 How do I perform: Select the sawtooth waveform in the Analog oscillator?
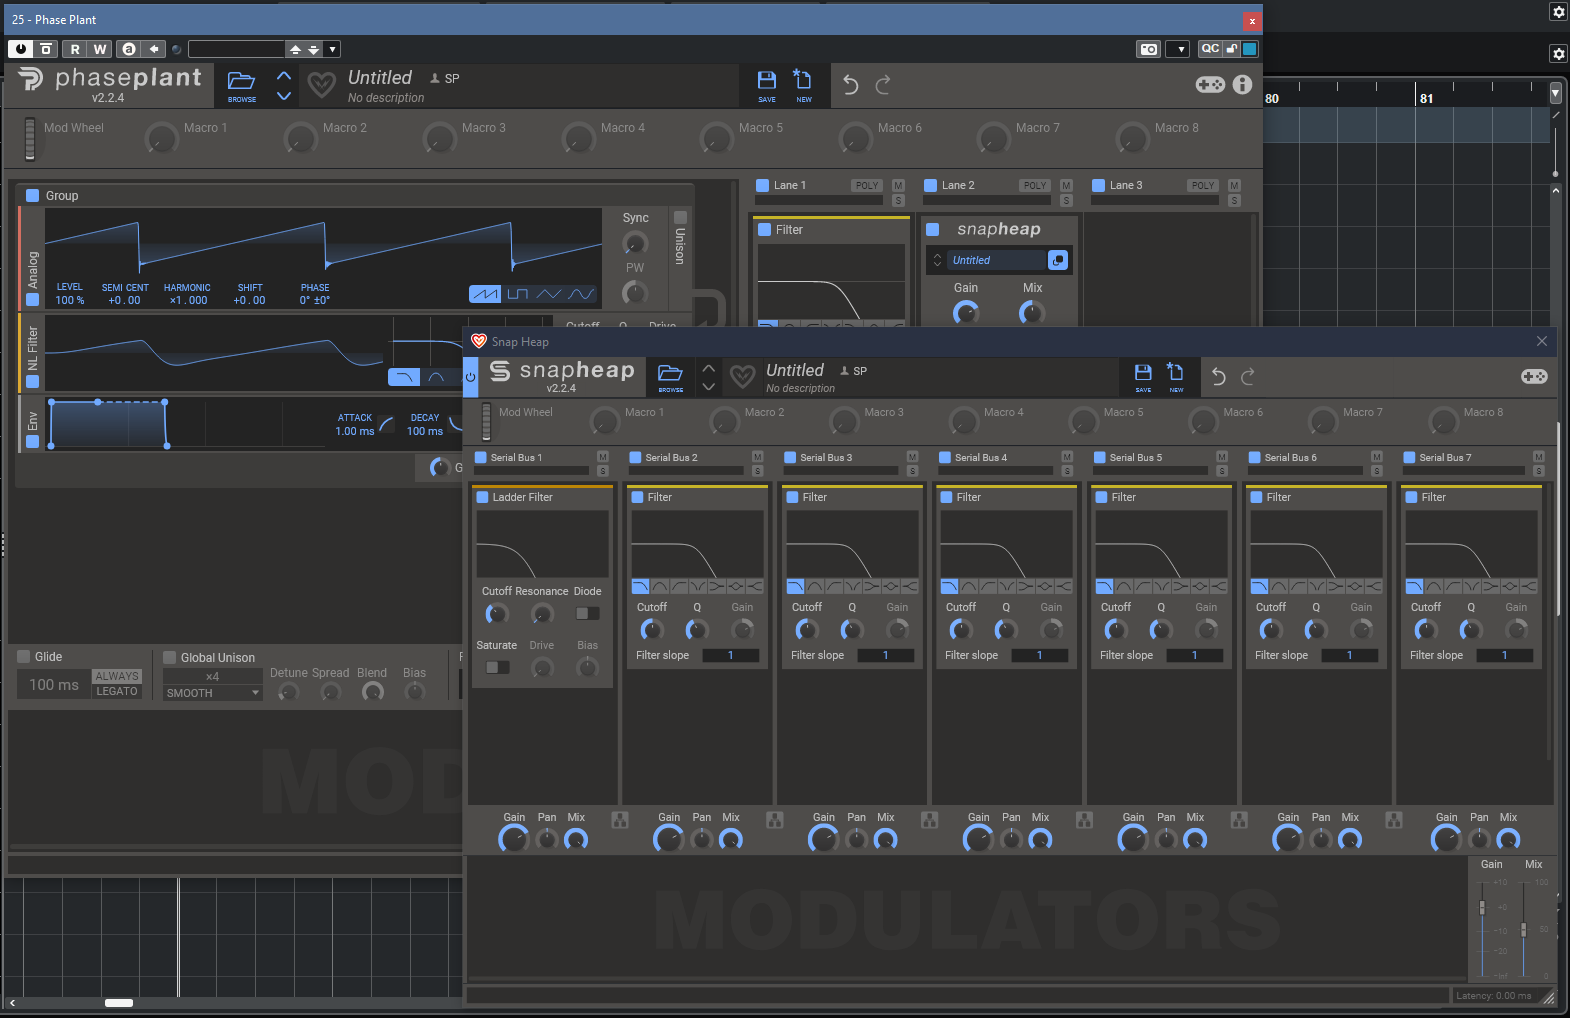click(485, 294)
